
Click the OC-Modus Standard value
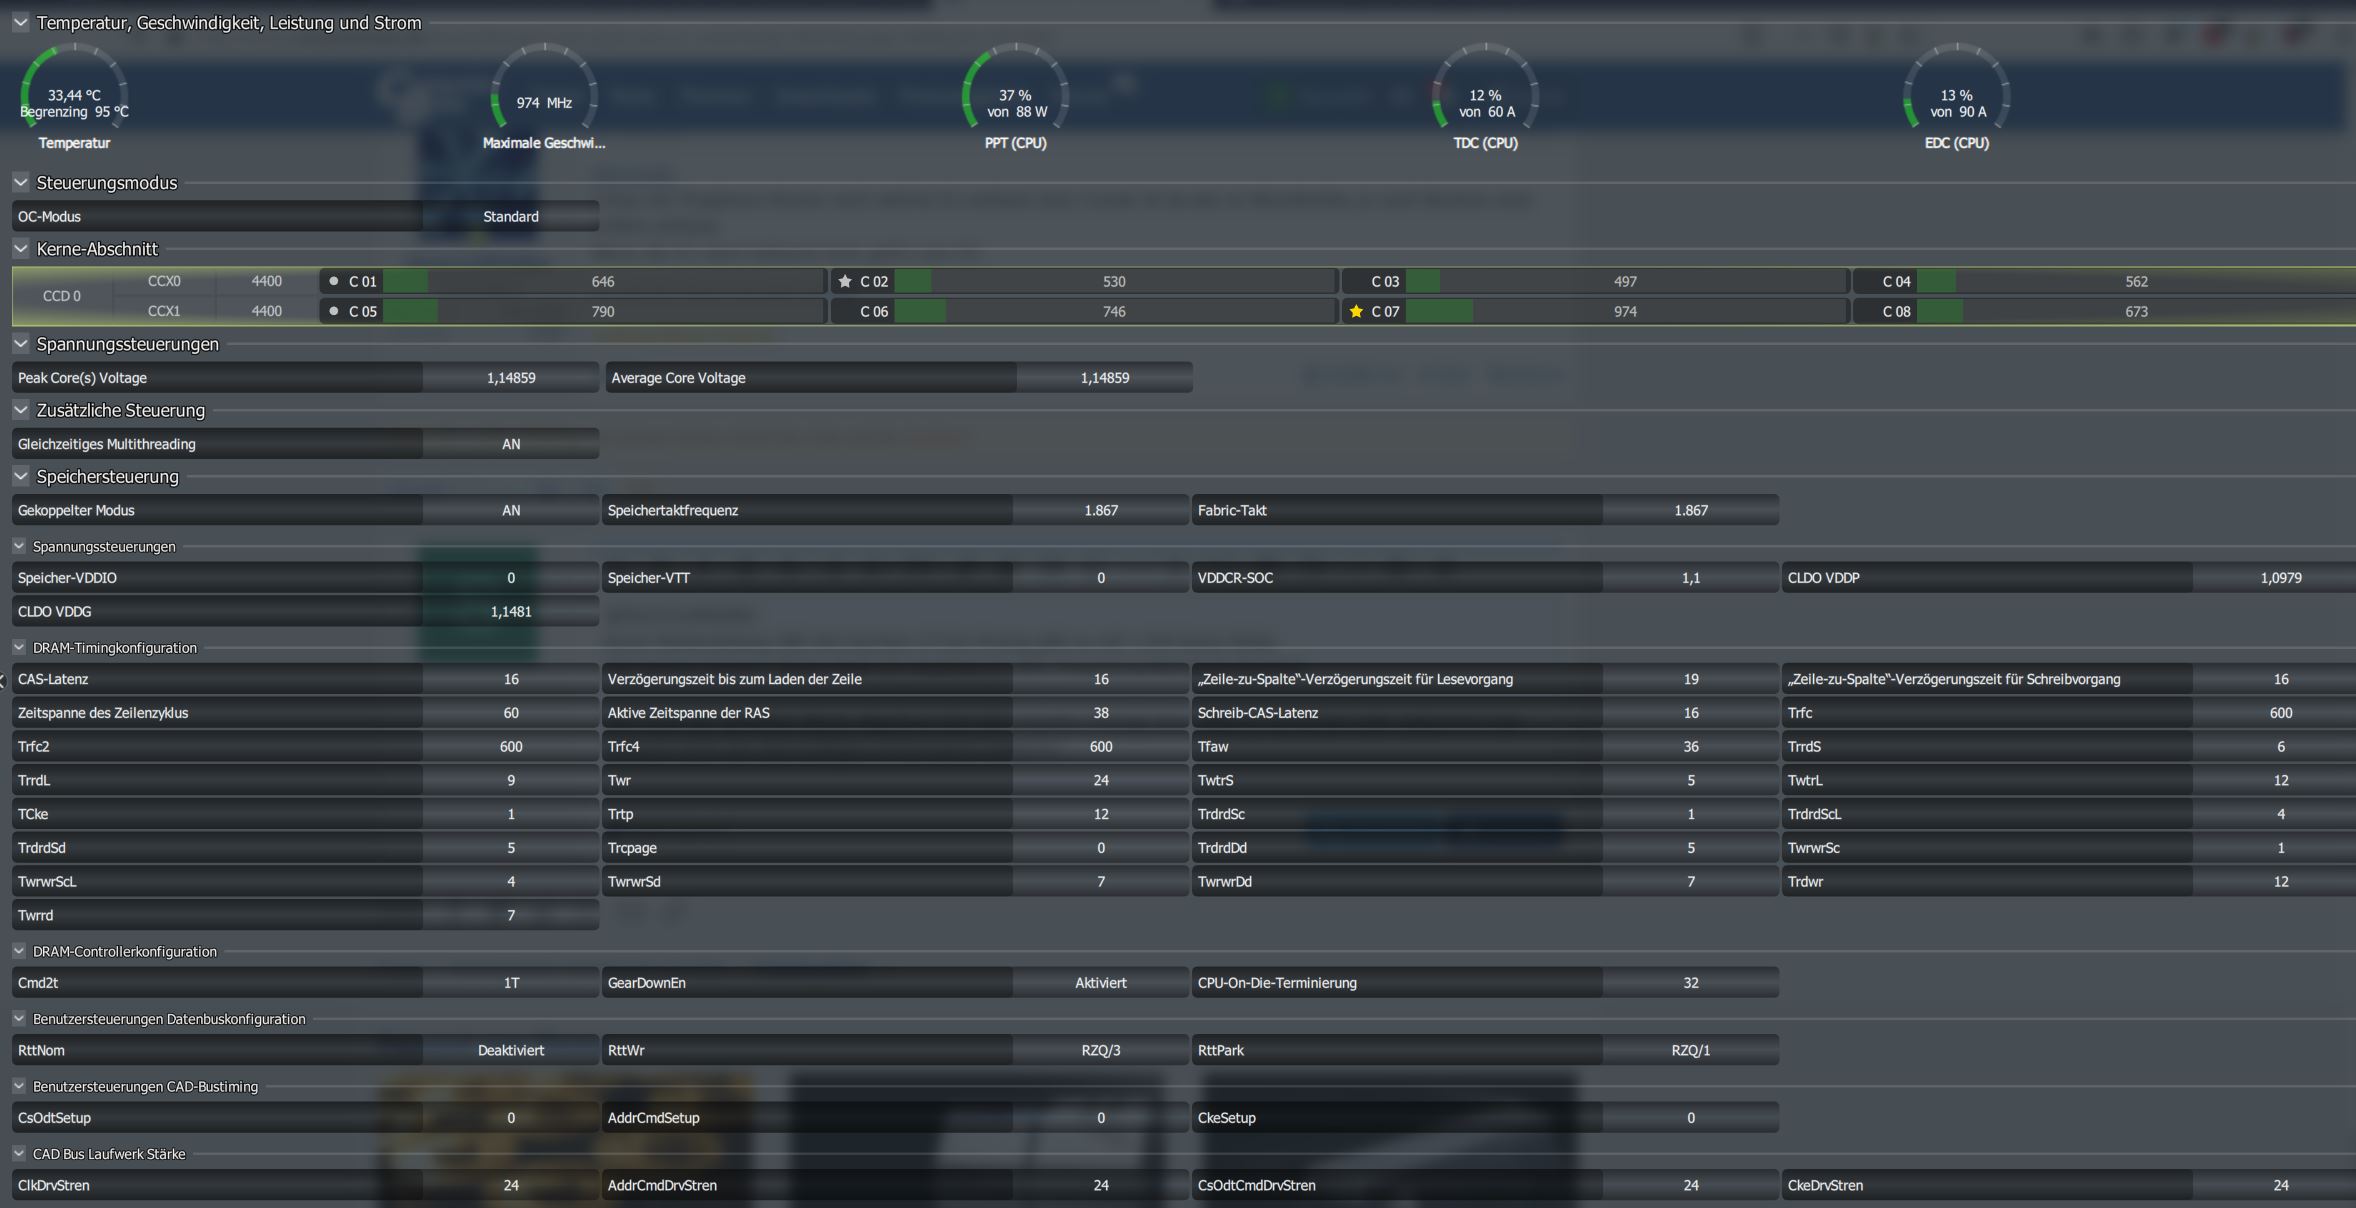tap(511, 217)
